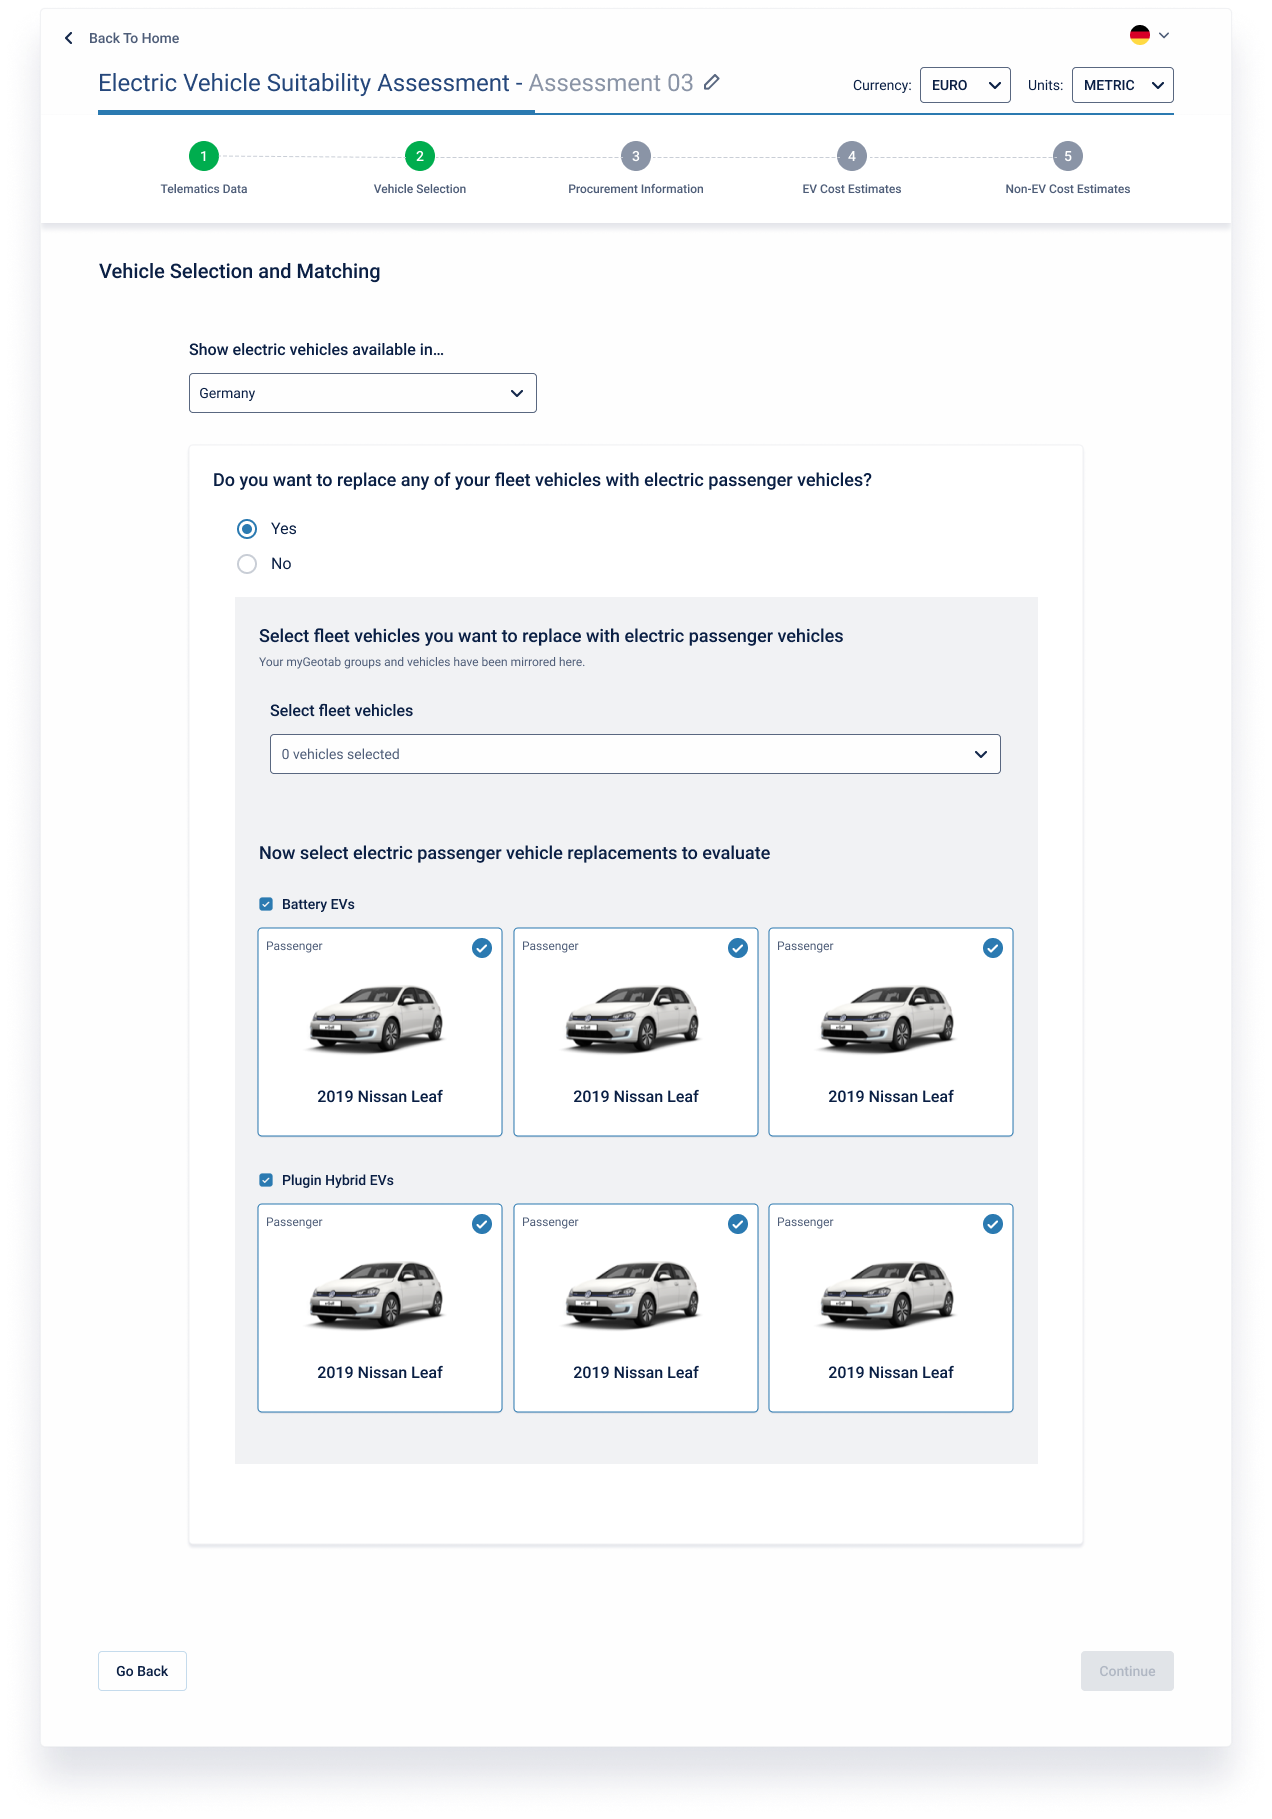Image resolution: width=1272 pixels, height=1819 pixels.
Task: Select the No radio button
Action: 247,564
